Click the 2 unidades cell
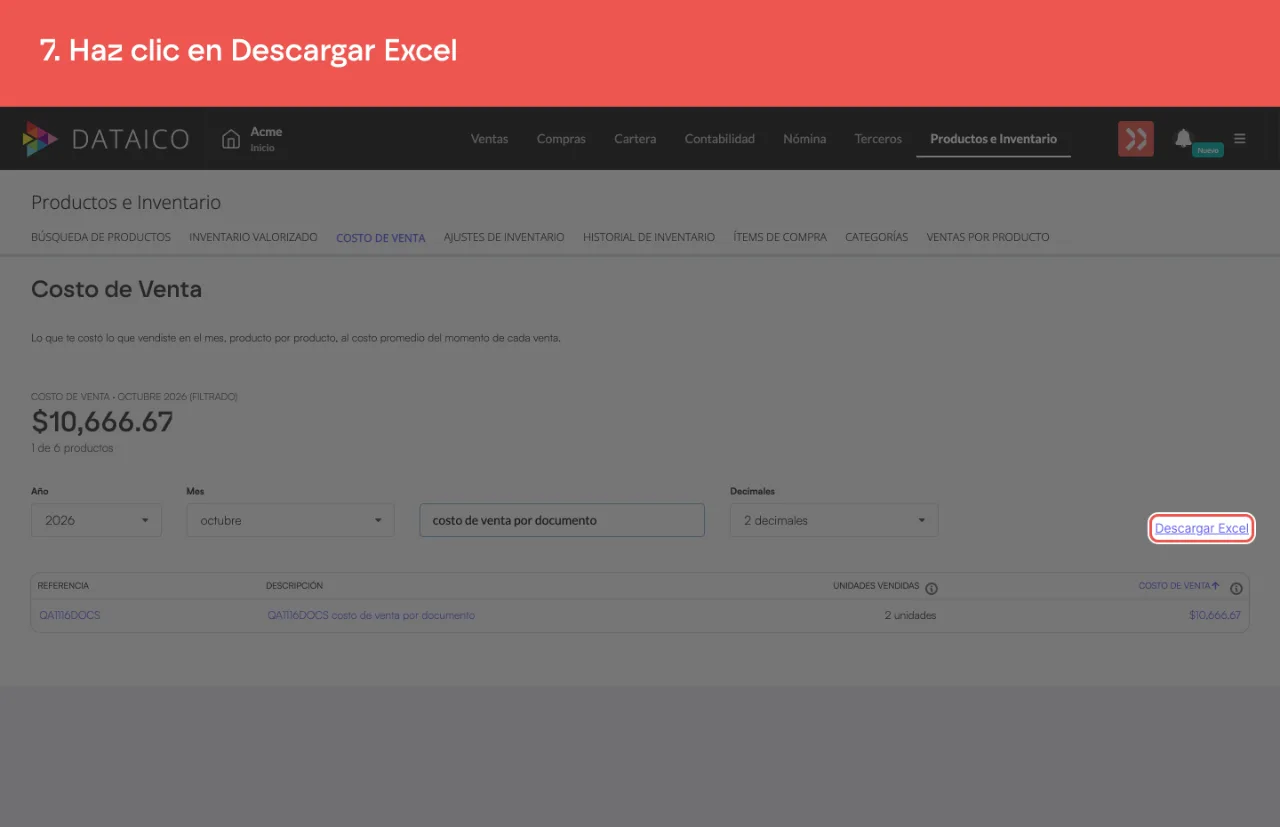The image size is (1280, 827). click(x=910, y=615)
